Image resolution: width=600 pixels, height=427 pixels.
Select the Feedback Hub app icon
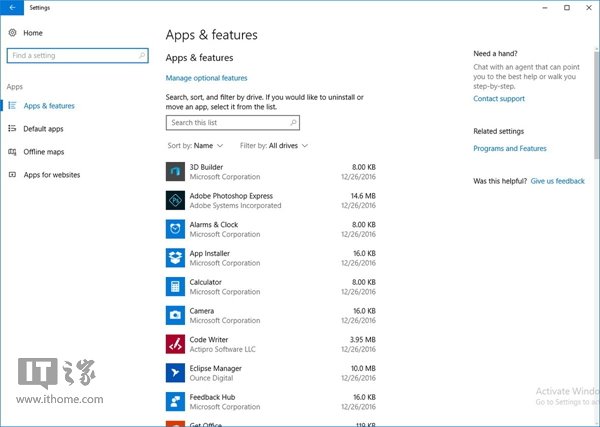click(175, 401)
